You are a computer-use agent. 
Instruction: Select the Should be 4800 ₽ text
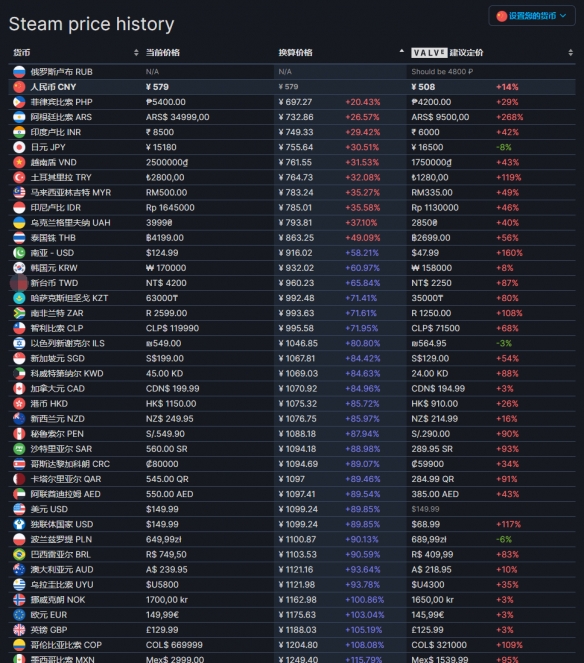pos(442,72)
